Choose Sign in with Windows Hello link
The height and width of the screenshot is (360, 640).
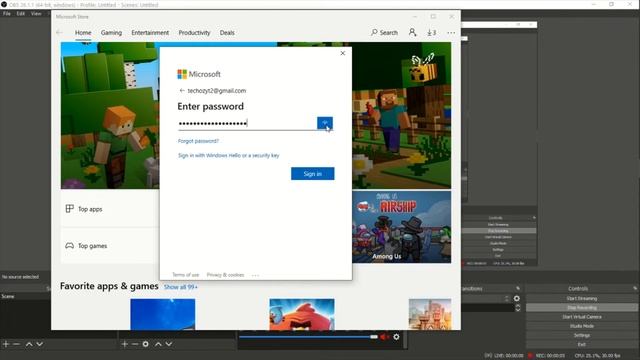[229, 156]
